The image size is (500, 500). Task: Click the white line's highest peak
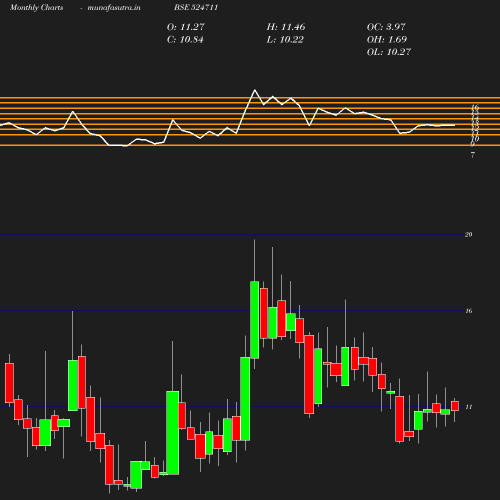(255, 90)
